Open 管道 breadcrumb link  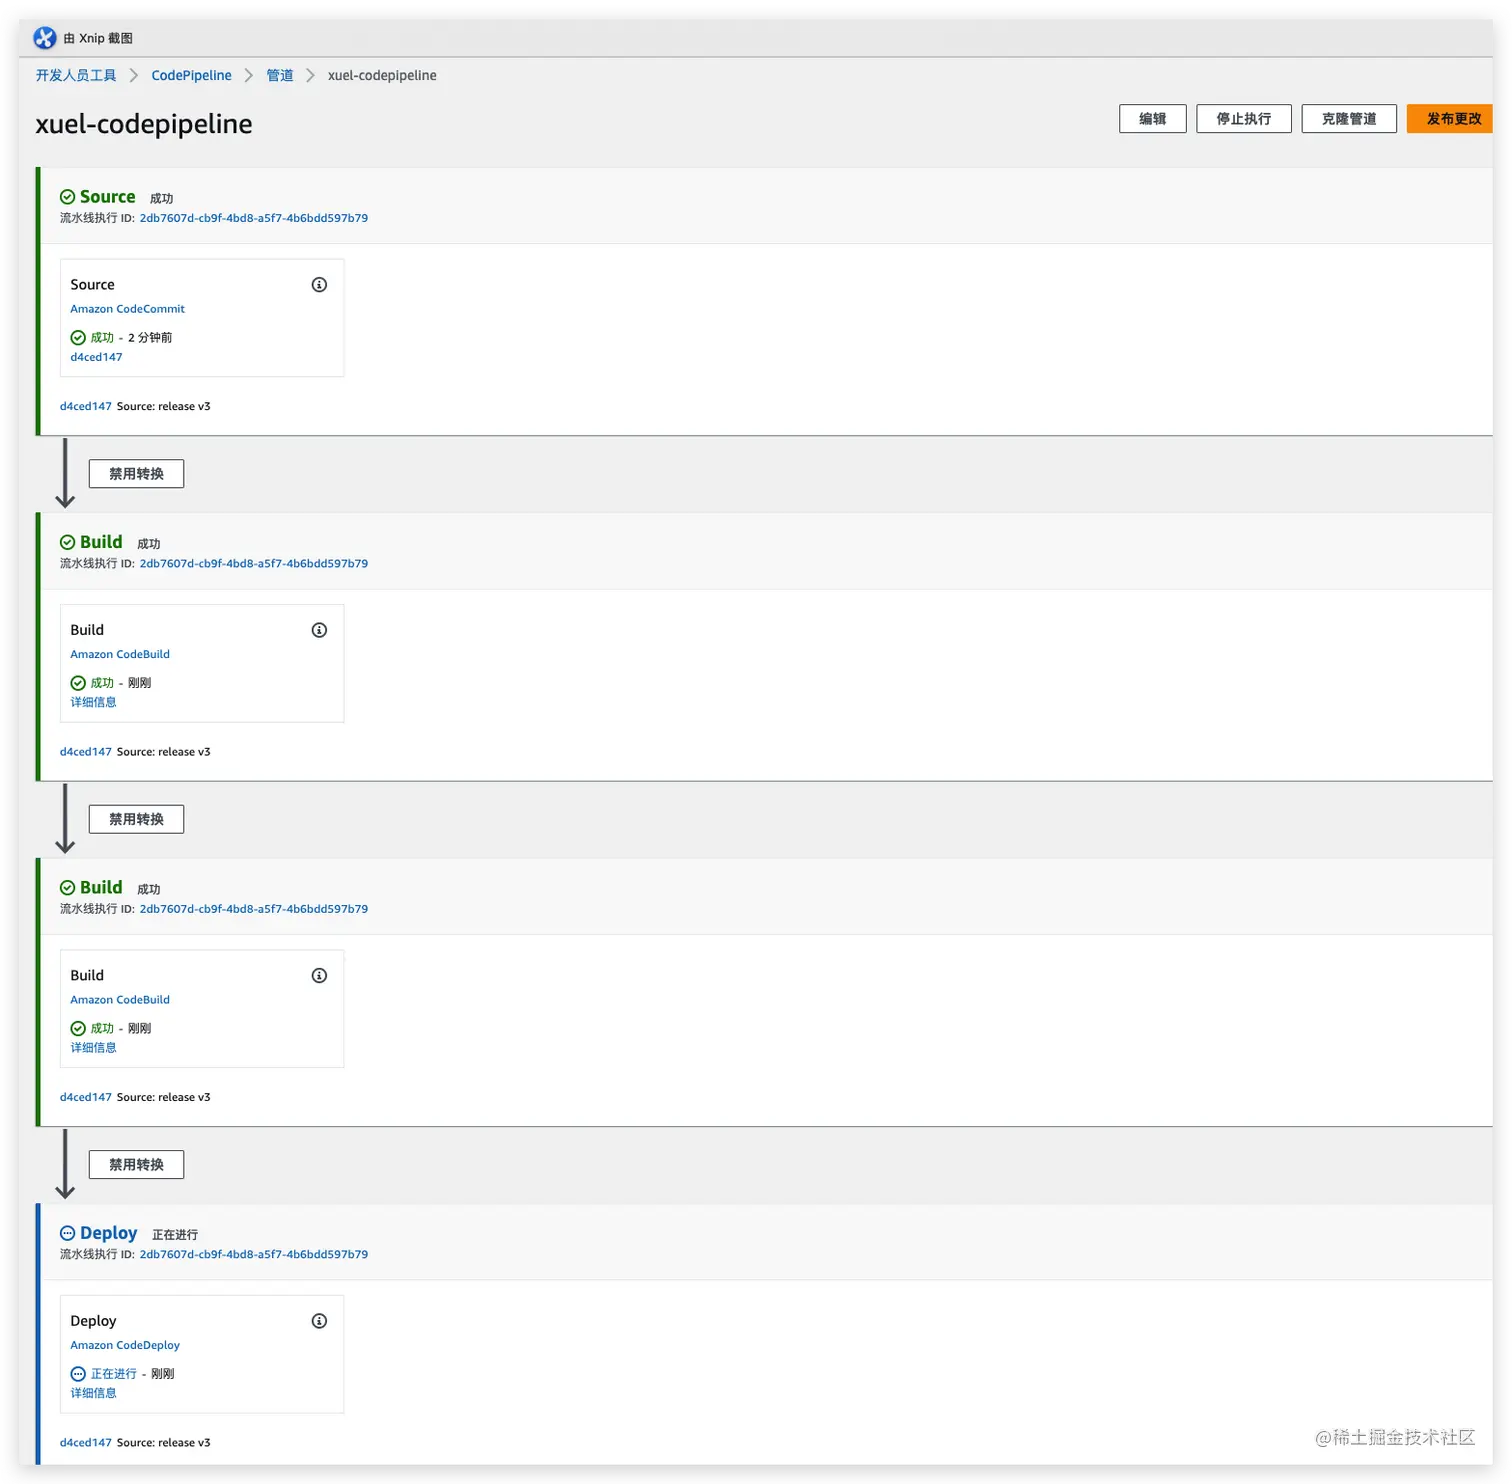coord(280,75)
